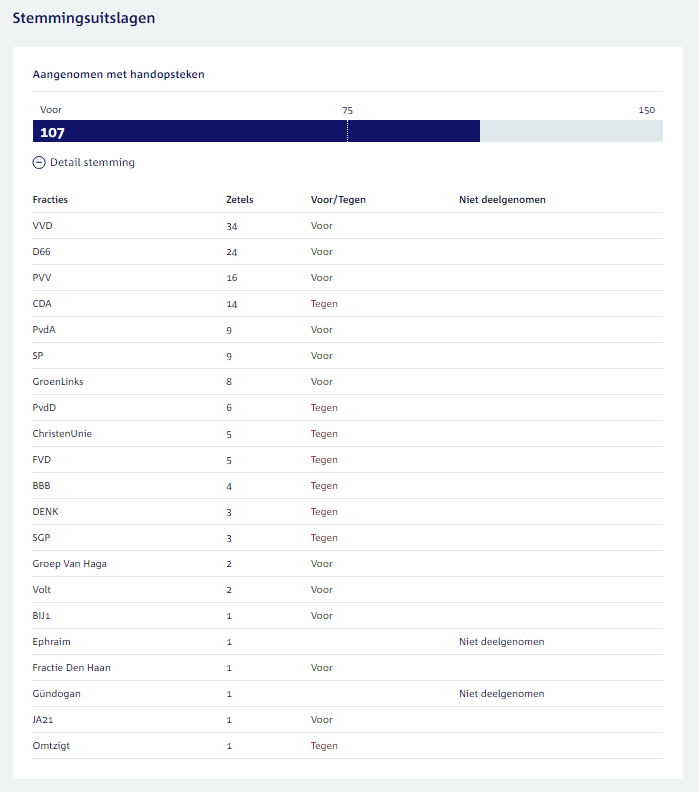Viewport: 699px width, 792px height.
Task: Click the Niet deelgenomen column header
Action: 502,200
